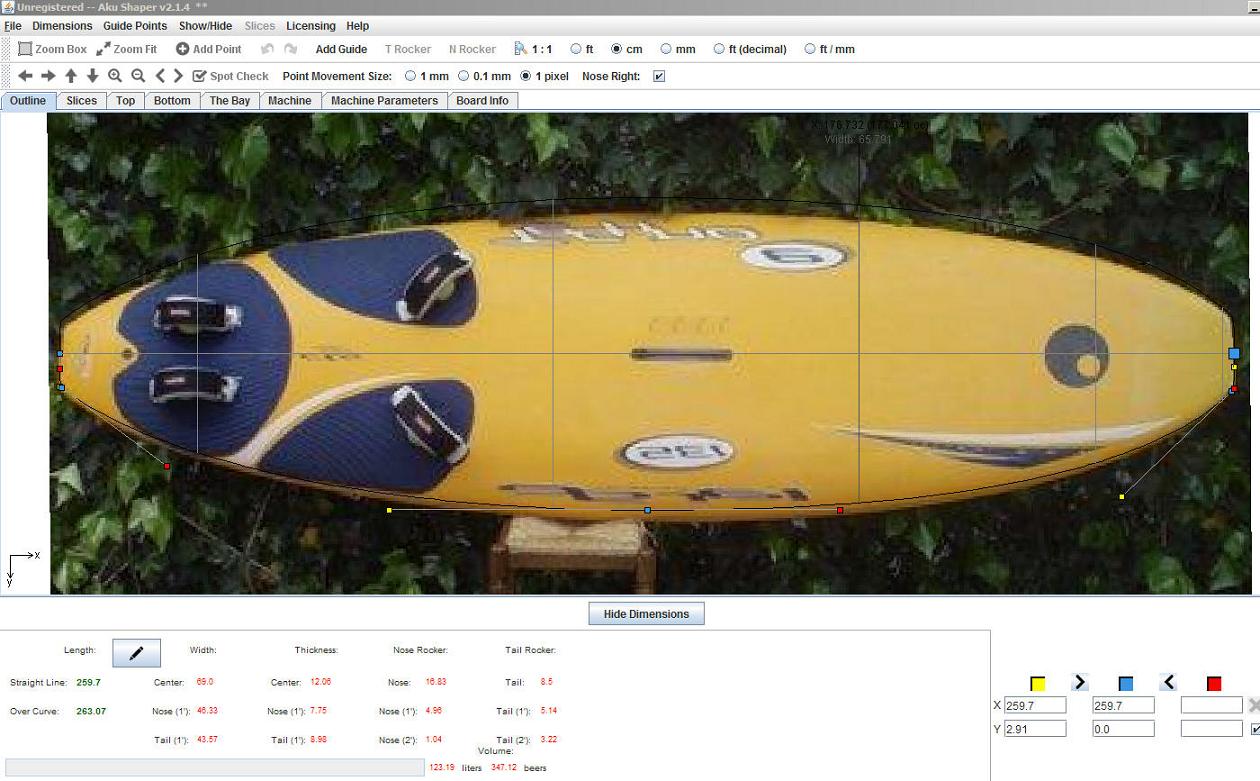The height and width of the screenshot is (781, 1260).
Task: Click the blue point Y field showing 0.0
Action: (1123, 729)
